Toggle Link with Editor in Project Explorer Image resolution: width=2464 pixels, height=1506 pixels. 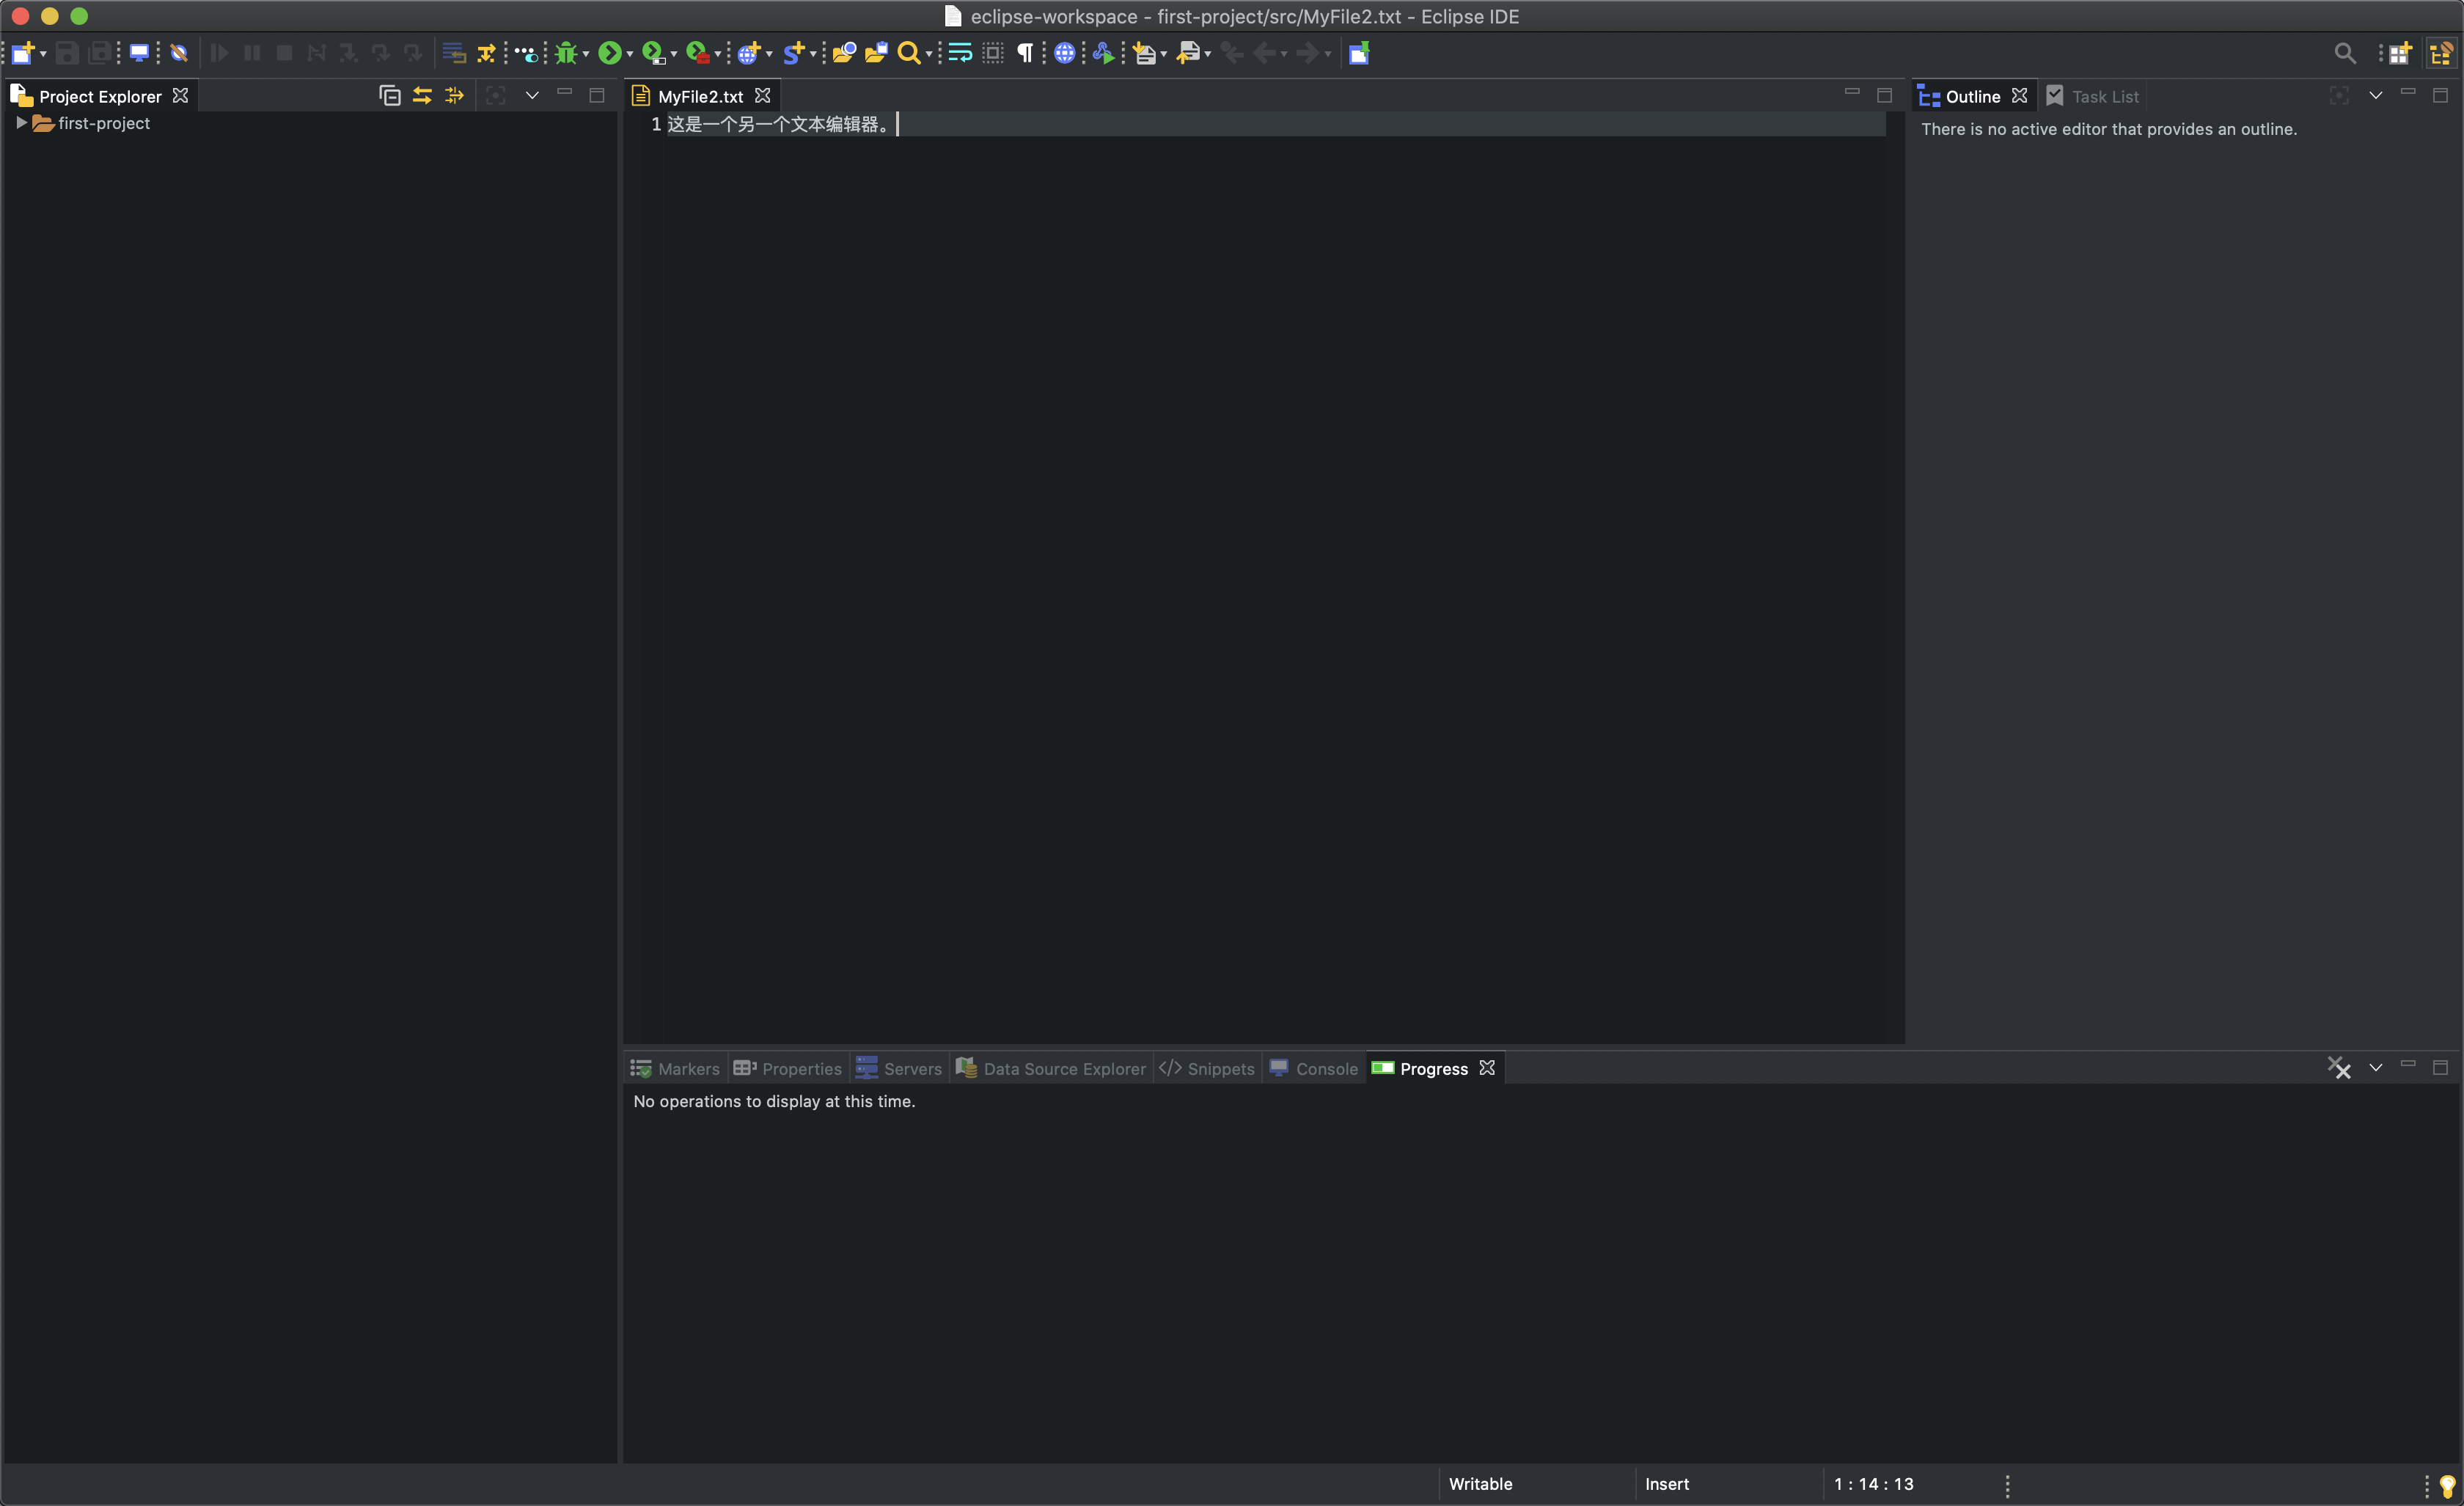click(x=422, y=95)
